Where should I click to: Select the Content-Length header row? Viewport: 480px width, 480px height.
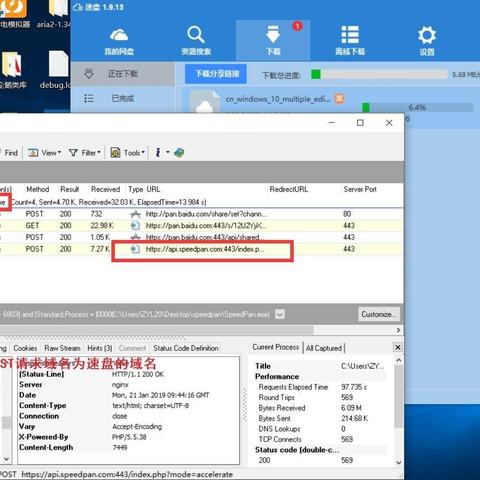coord(128,447)
